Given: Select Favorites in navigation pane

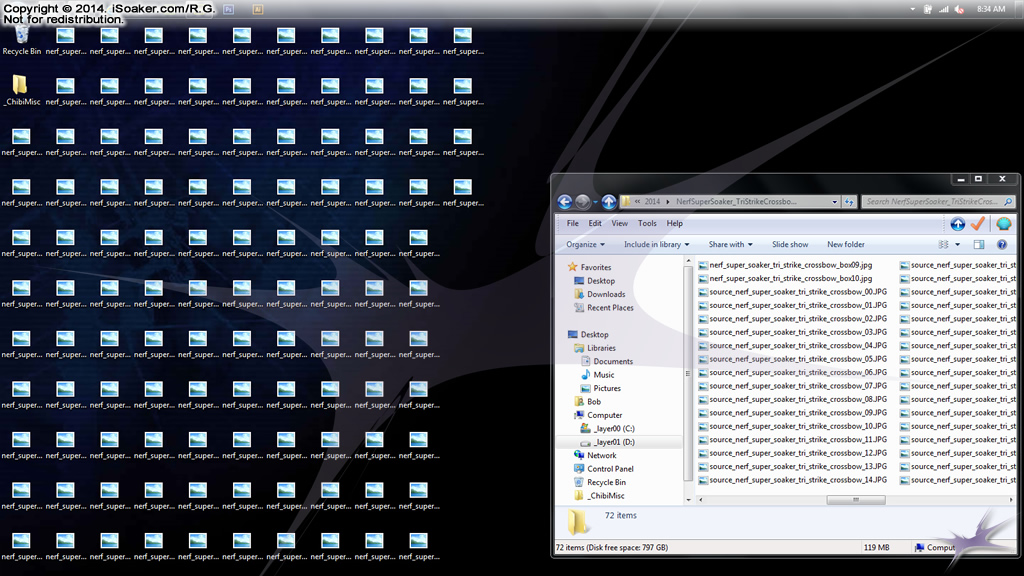Looking at the screenshot, I should pos(590,267).
